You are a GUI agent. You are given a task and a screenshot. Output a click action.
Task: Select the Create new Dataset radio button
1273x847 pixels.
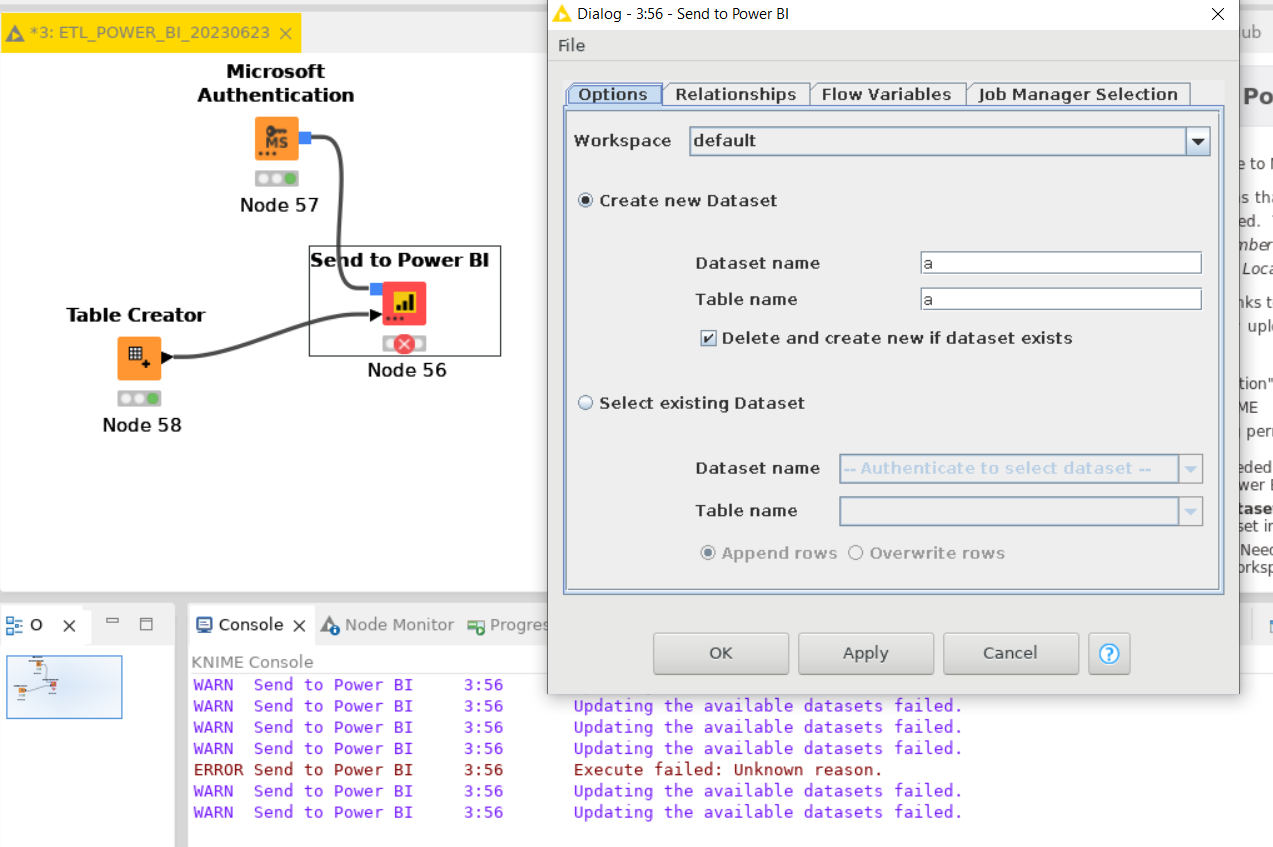point(586,201)
